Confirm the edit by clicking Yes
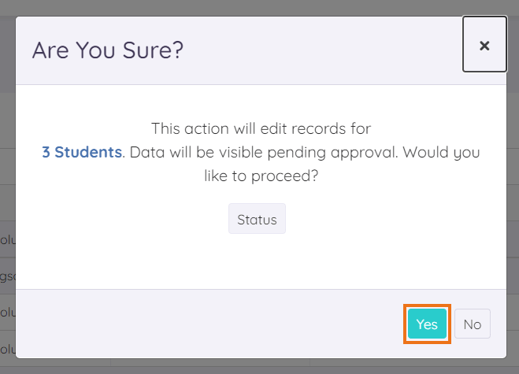519x374 pixels. click(427, 324)
